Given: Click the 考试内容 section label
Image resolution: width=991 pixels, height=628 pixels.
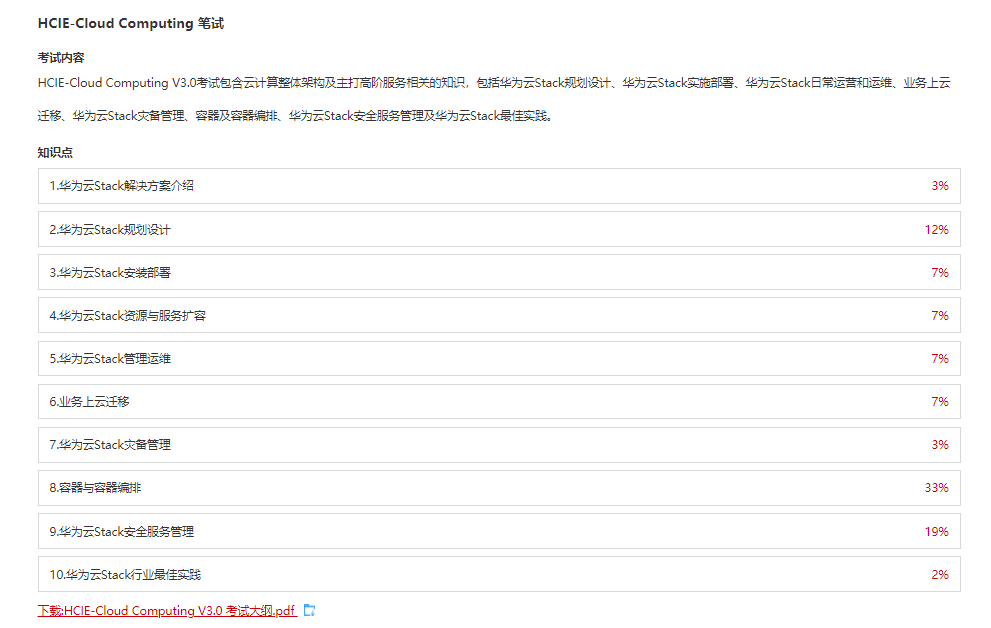Looking at the screenshot, I should [61, 57].
